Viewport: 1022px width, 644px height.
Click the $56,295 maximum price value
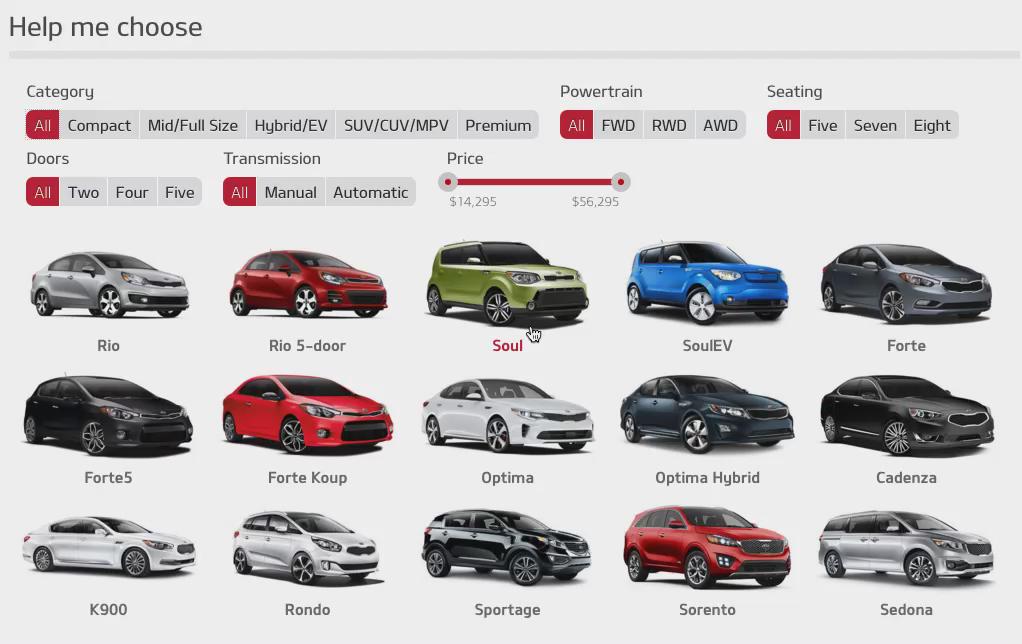[x=595, y=201]
